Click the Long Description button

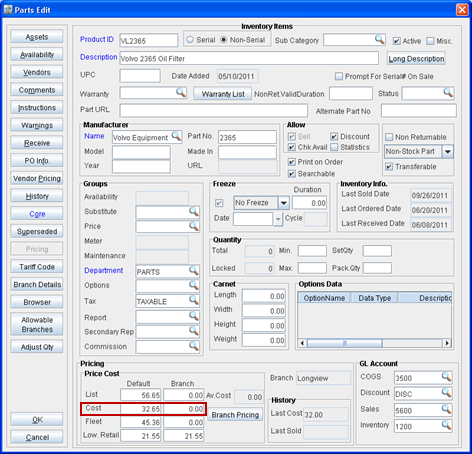[416, 59]
